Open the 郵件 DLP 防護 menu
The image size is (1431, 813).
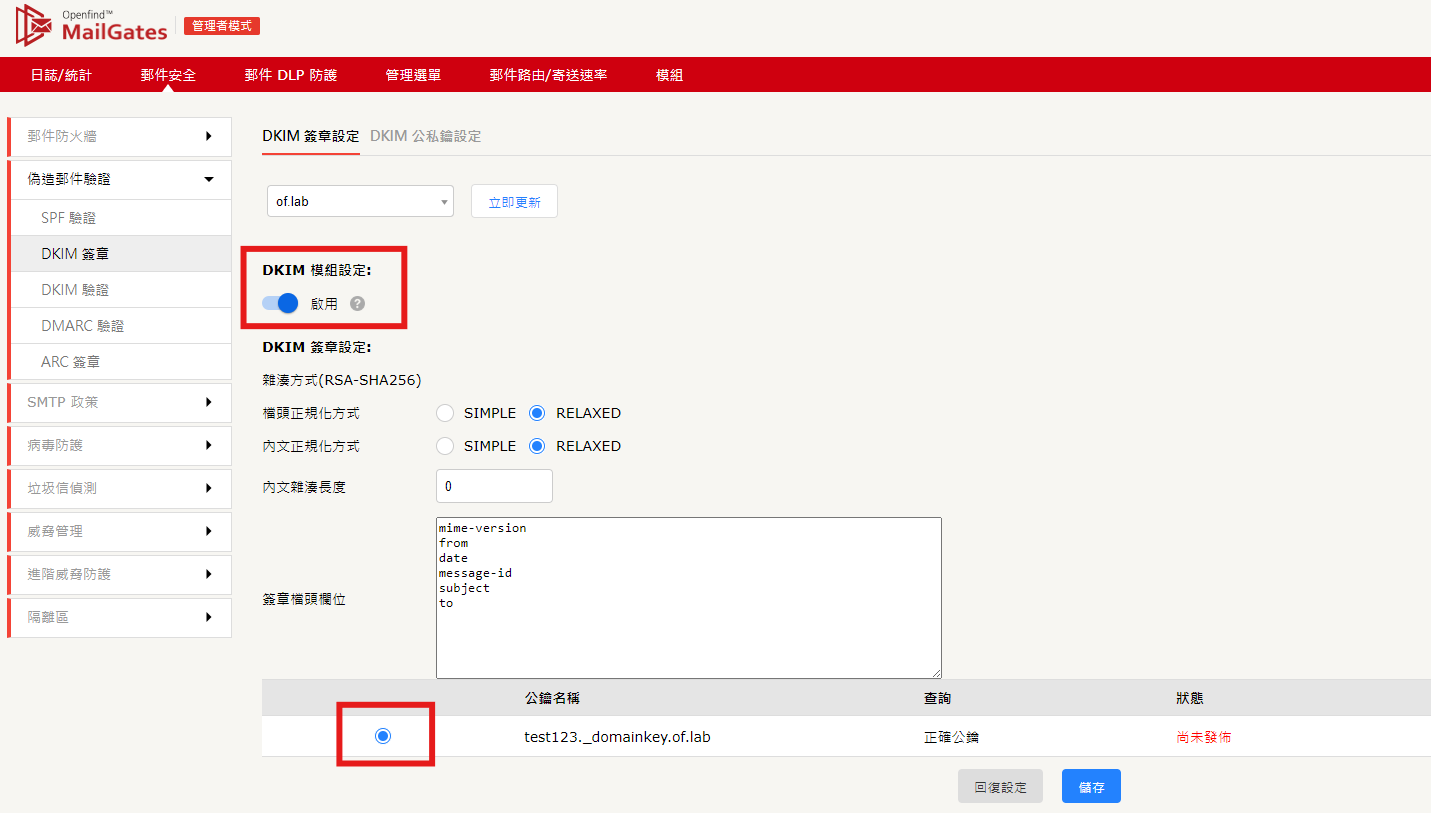pos(291,74)
